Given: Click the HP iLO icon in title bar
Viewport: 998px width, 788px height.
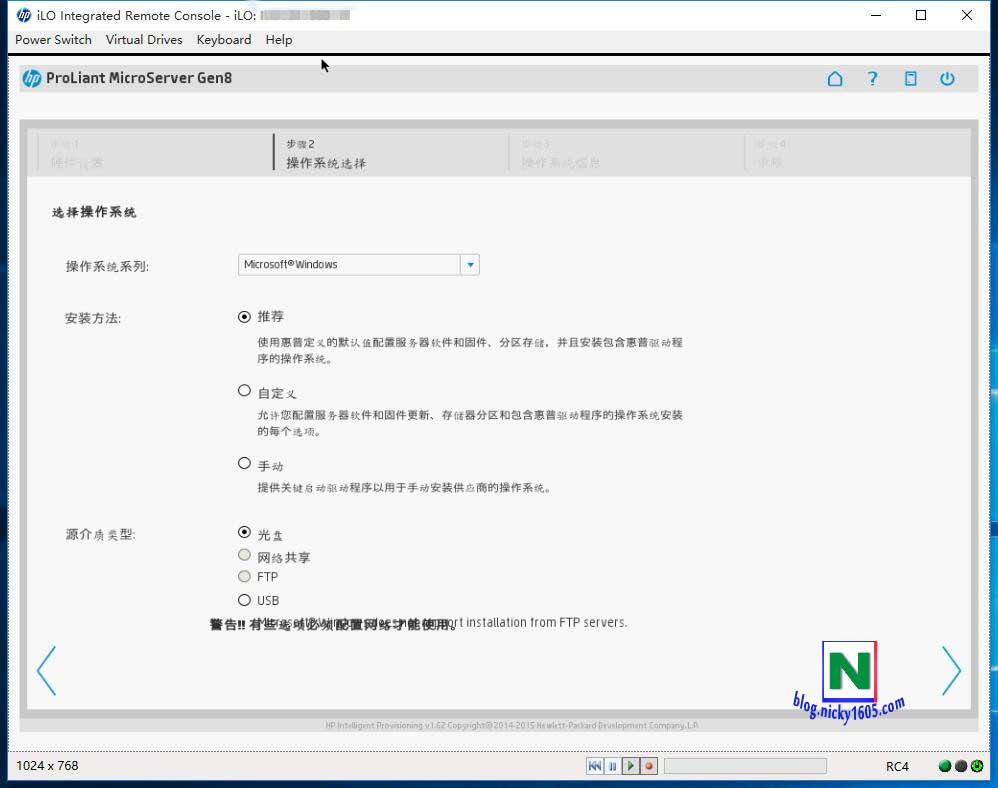Looking at the screenshot, I should pyautogui.click(x=24, y=15).
